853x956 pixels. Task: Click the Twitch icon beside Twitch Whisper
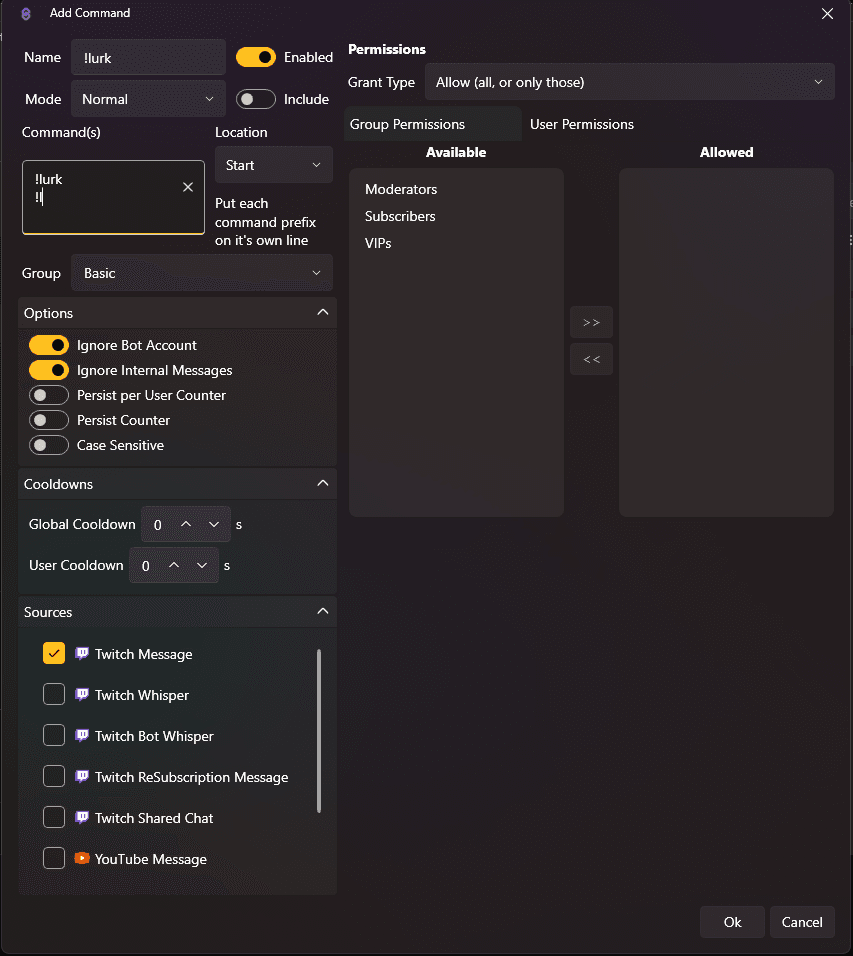[x=84, y=694]
